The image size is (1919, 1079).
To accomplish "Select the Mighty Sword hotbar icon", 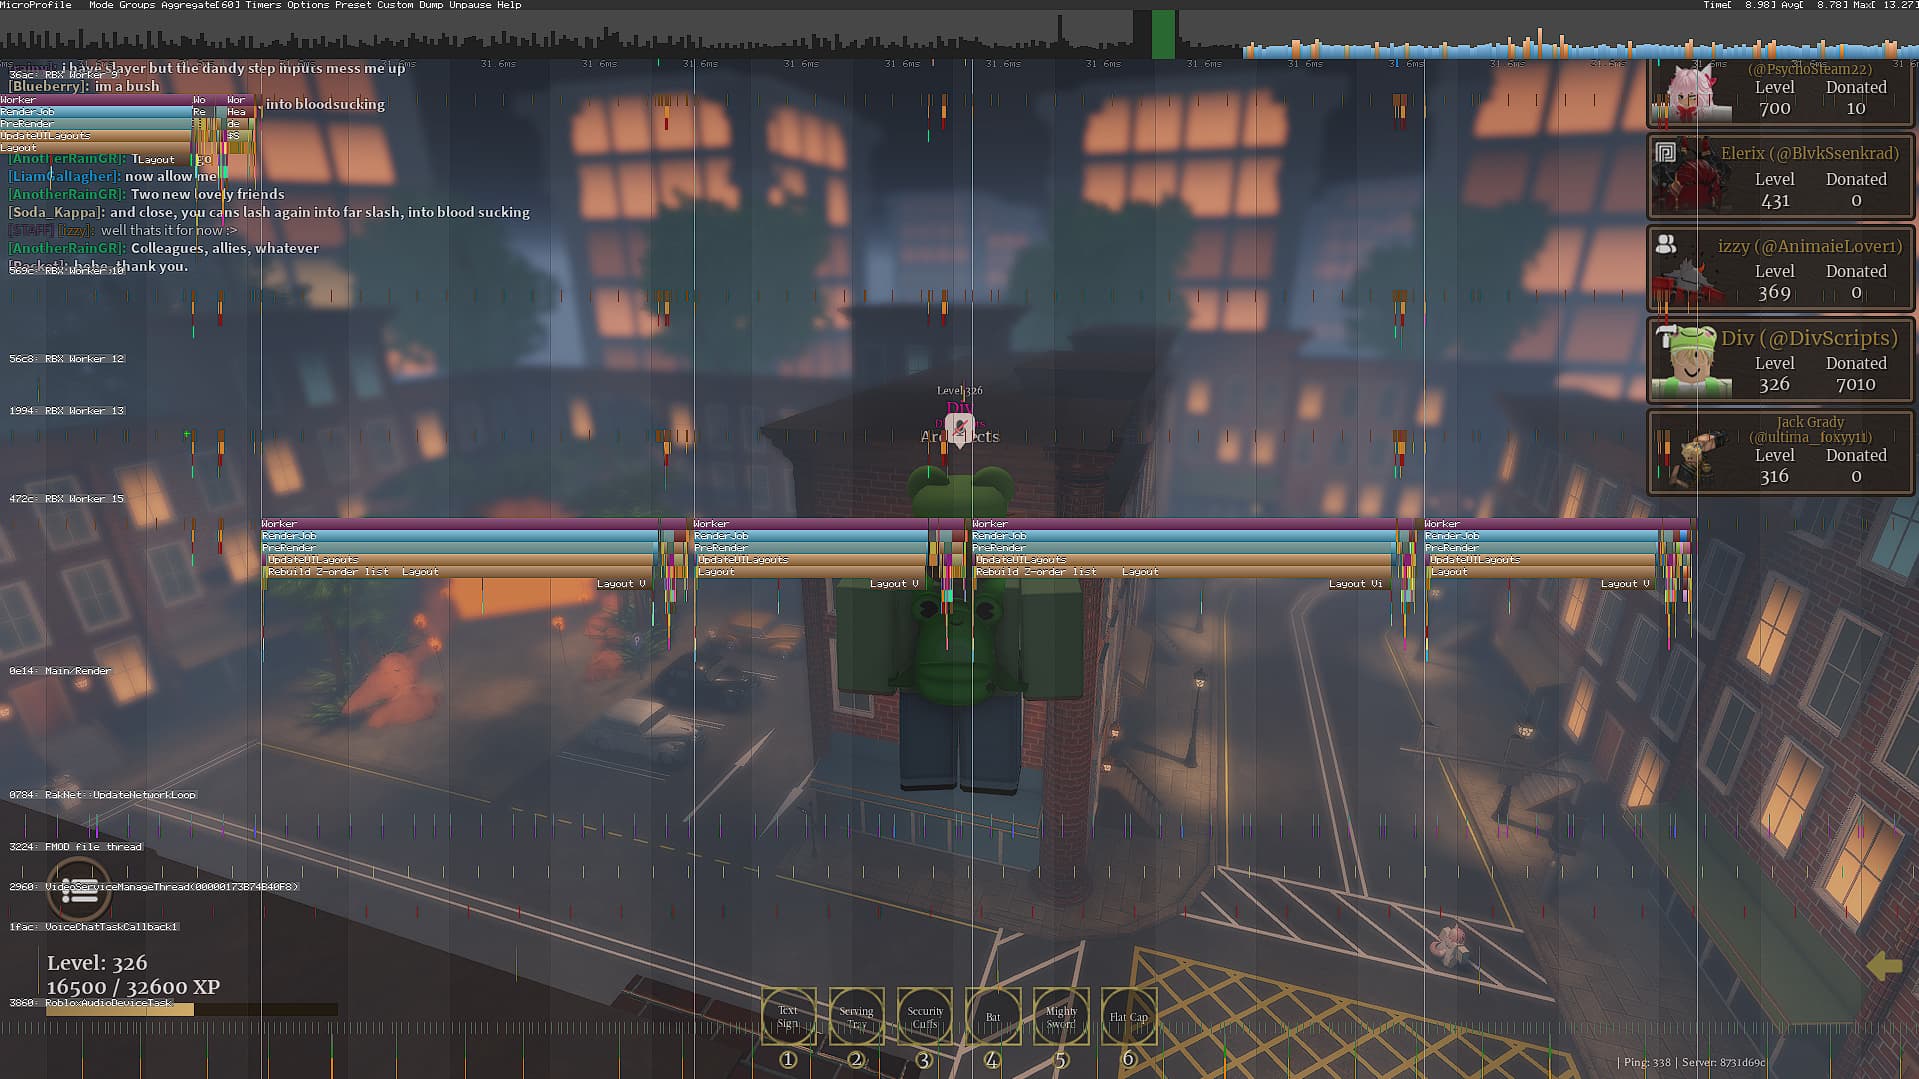I will (1060, 1017).
